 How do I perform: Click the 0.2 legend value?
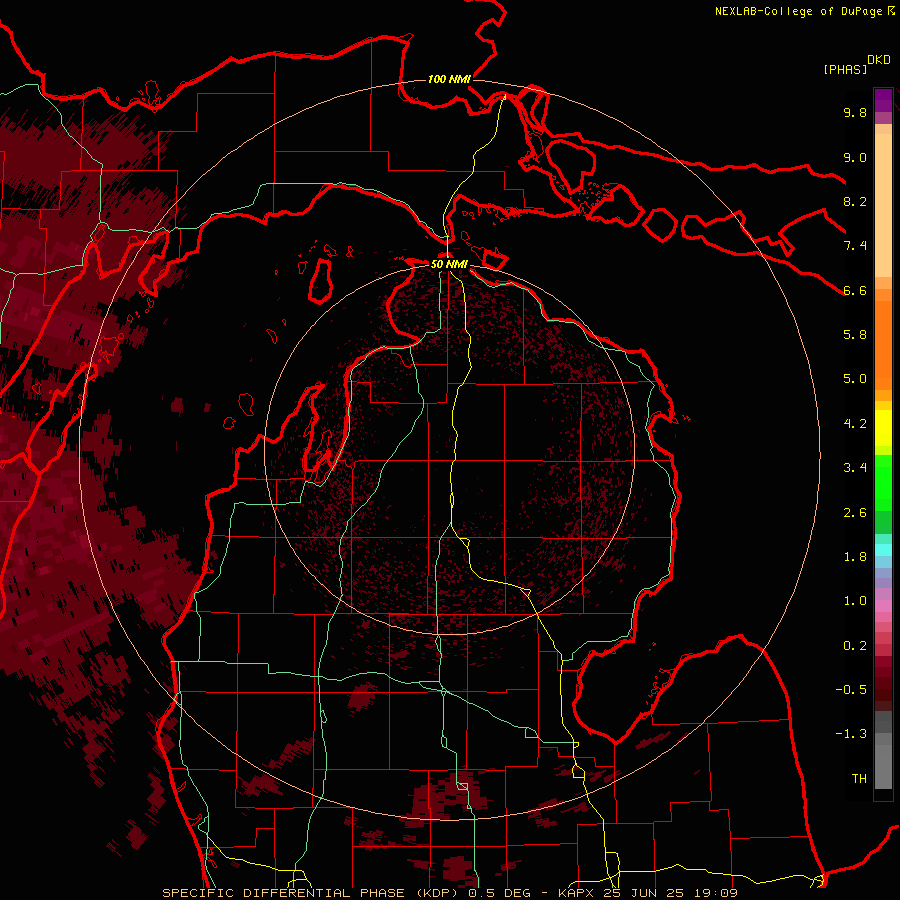[x=855, y=646]
